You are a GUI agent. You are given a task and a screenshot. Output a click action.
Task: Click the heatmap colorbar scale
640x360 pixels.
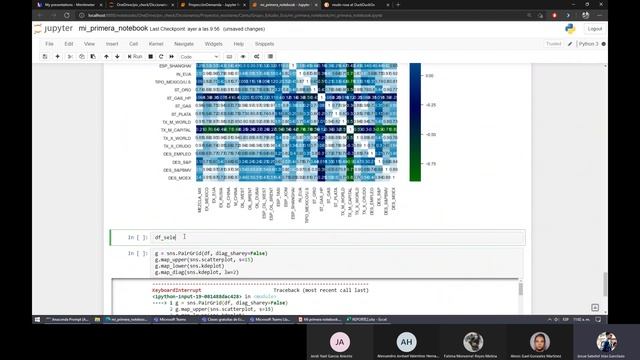coord(415,122)
